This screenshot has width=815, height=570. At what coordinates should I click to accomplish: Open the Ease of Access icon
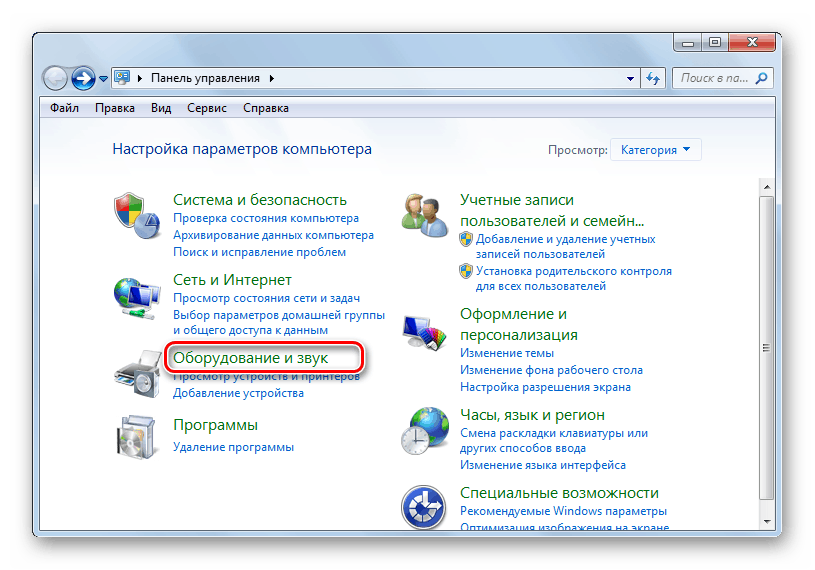tap(424, 507)
